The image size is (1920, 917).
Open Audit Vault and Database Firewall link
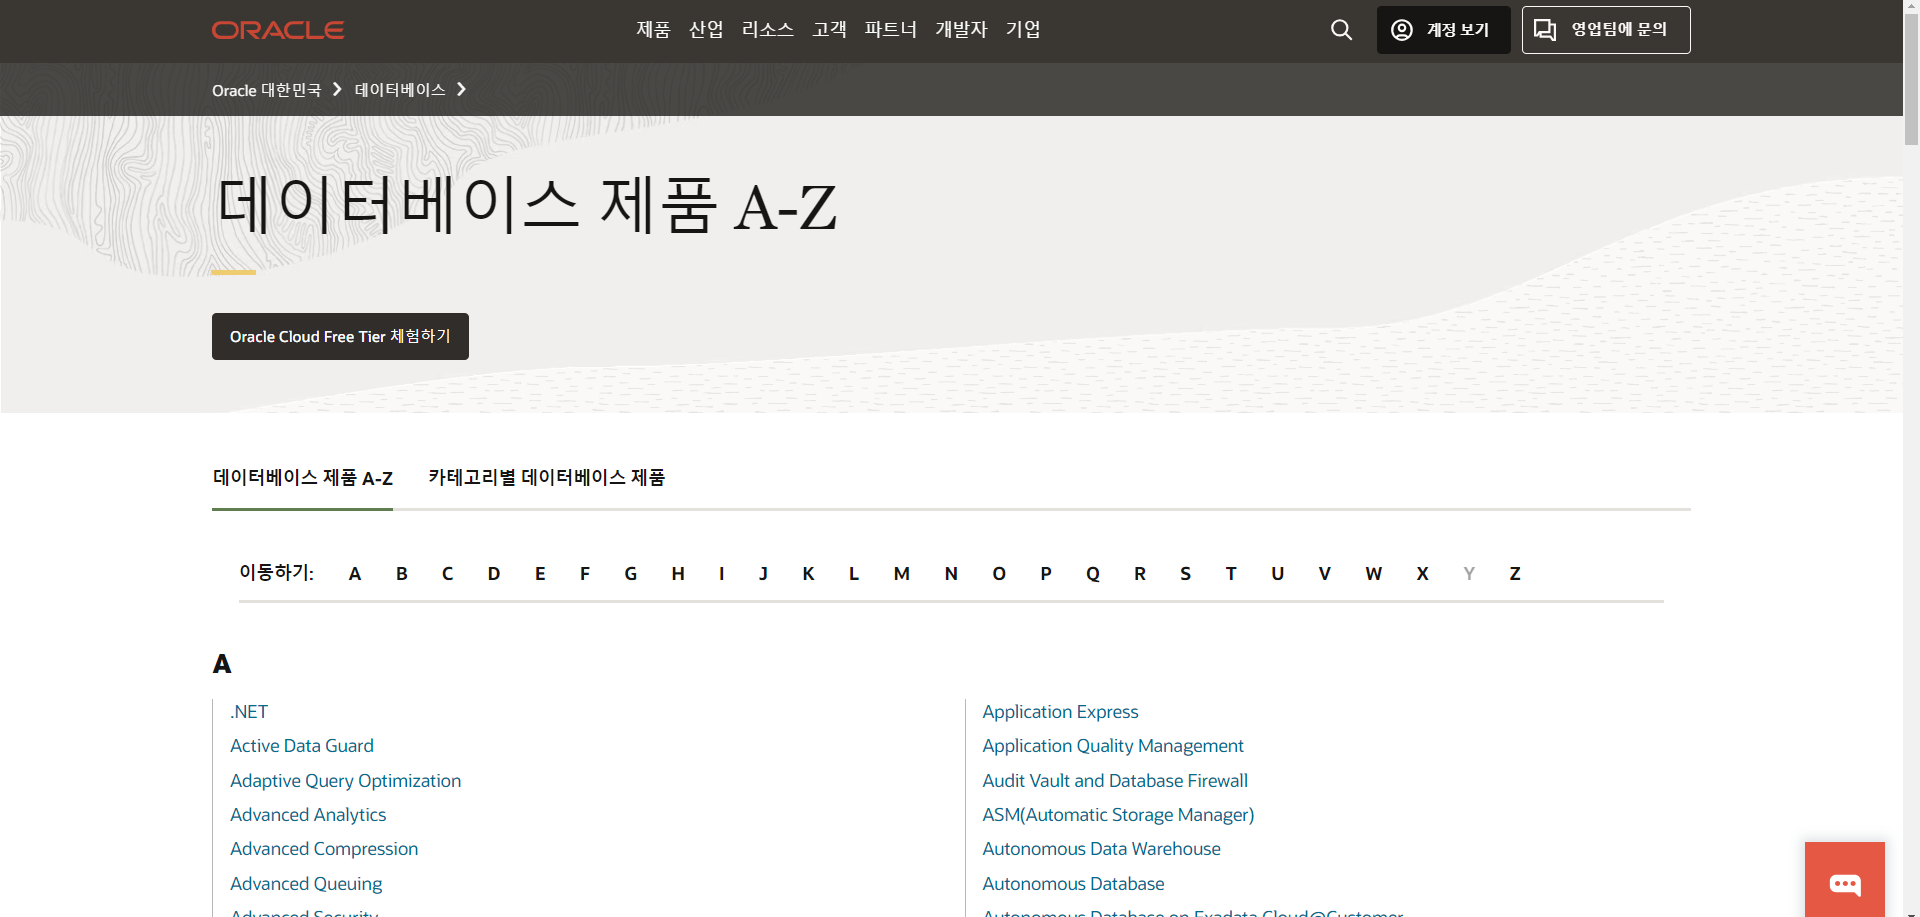click(1115, 781)
